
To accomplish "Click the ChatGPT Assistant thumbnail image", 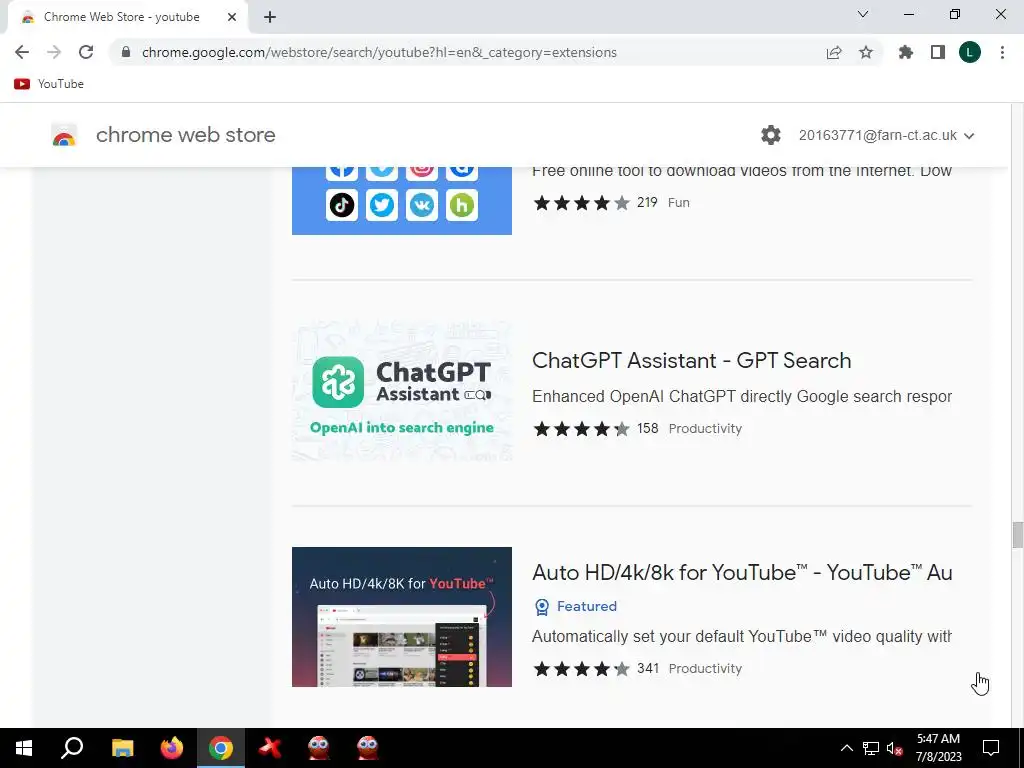I will tap(402, 391).
